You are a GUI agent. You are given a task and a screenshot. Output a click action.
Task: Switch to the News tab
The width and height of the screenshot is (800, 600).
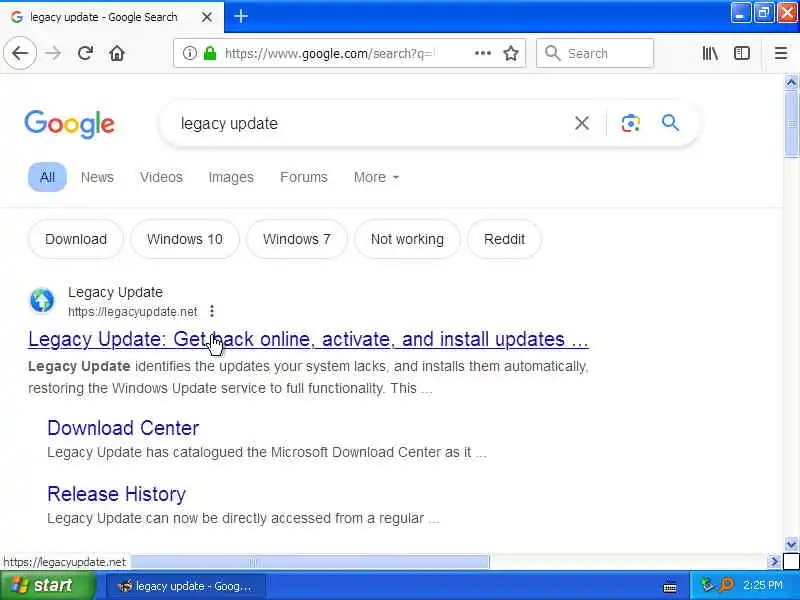point(97,177)
